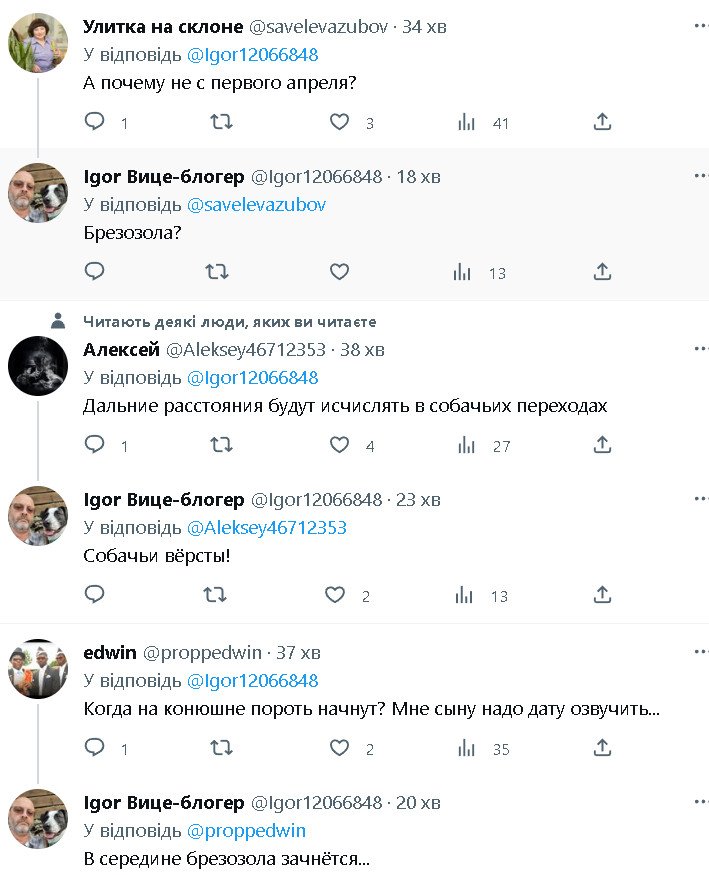
Task: Like the 'Брезозола?' tweet
Action: [340, 271]
